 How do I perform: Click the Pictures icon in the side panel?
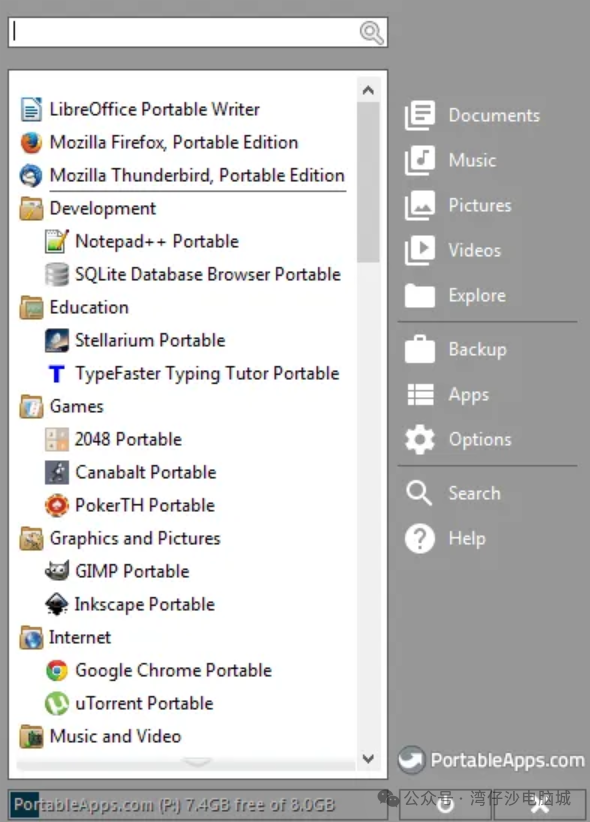pos(420,206)
